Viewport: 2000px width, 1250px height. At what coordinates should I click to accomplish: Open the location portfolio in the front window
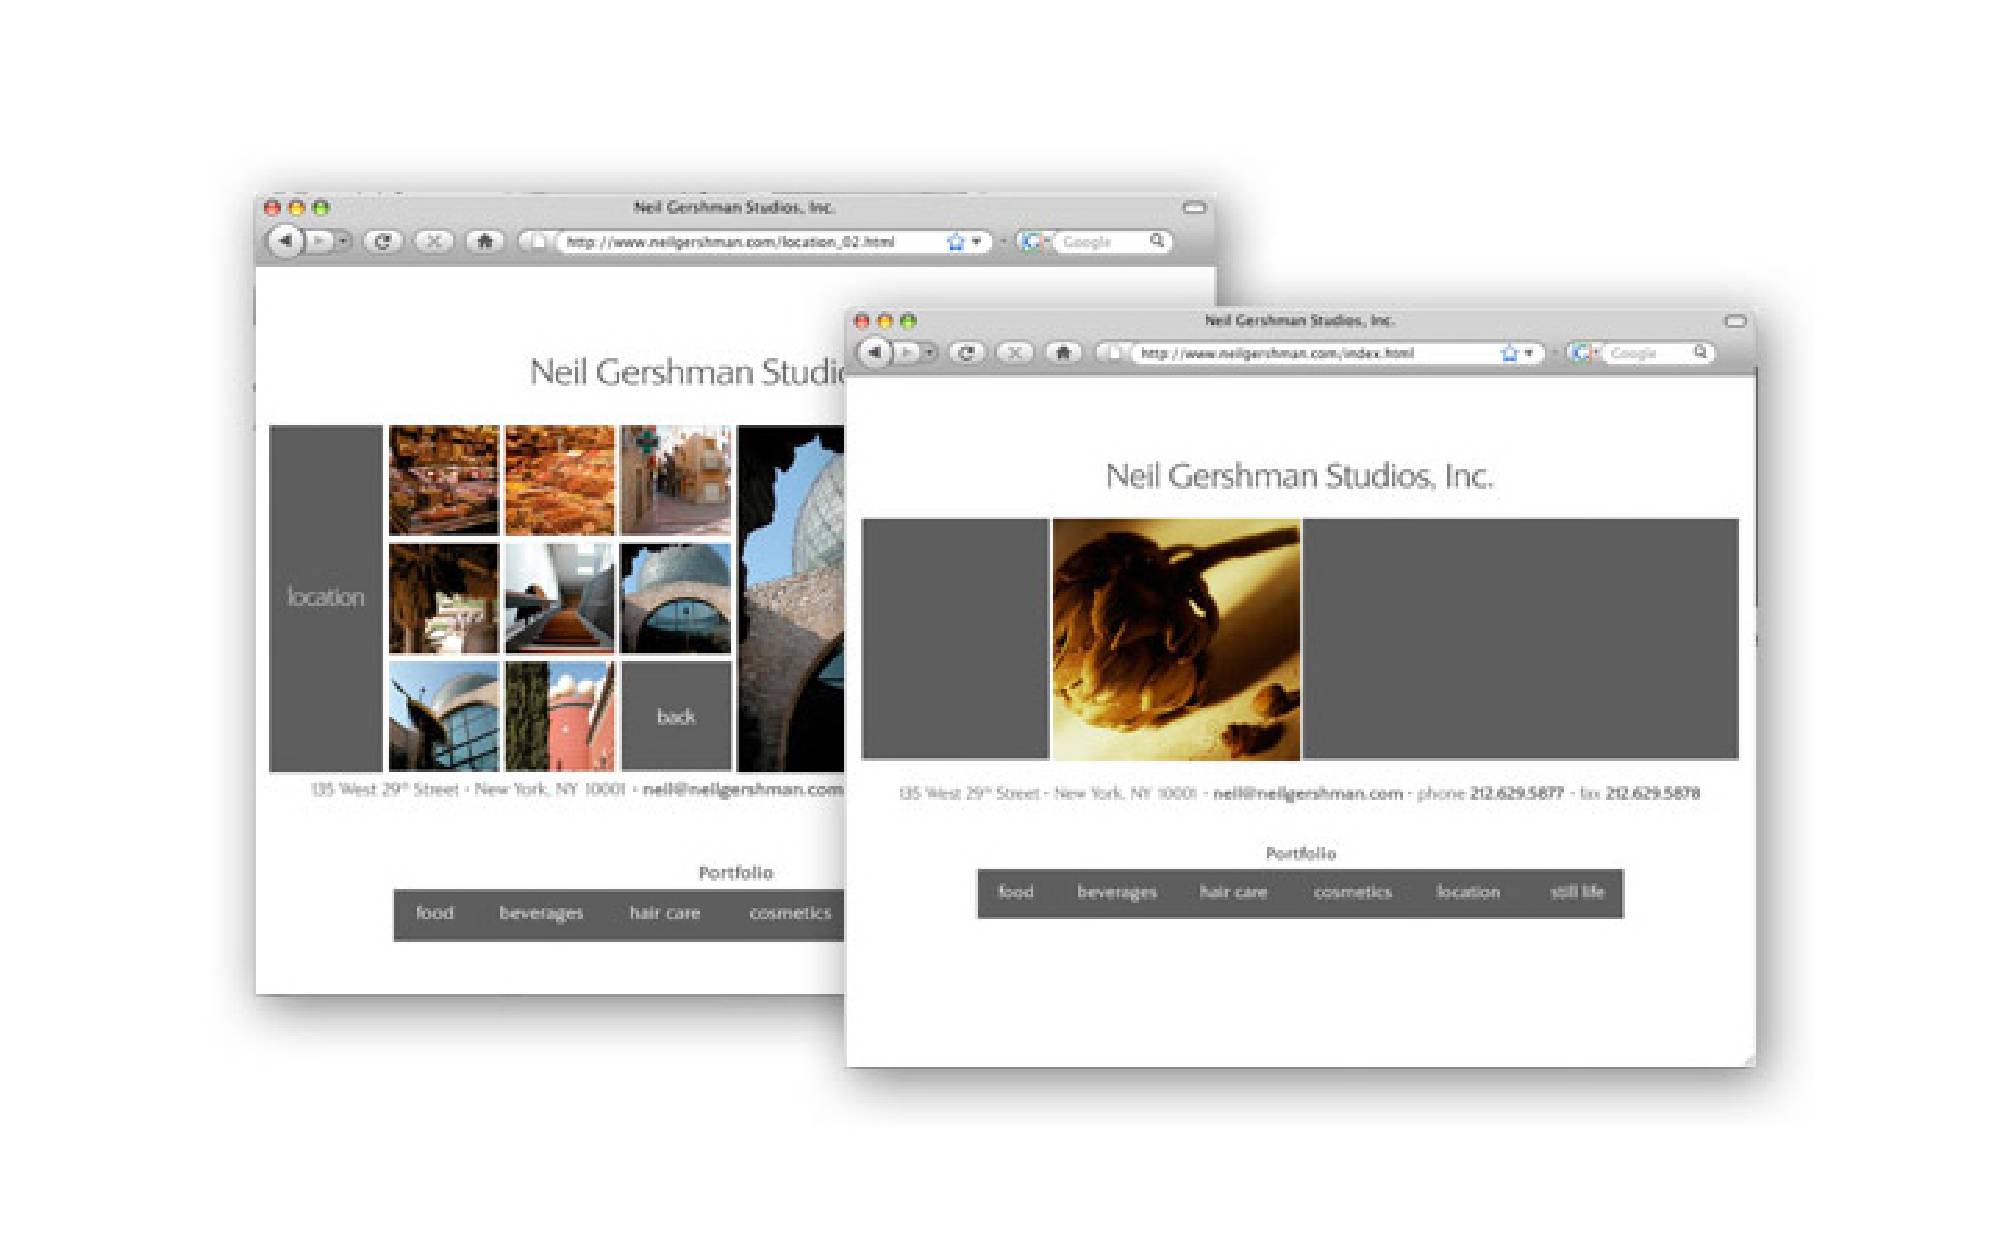tap(1468, 892)
